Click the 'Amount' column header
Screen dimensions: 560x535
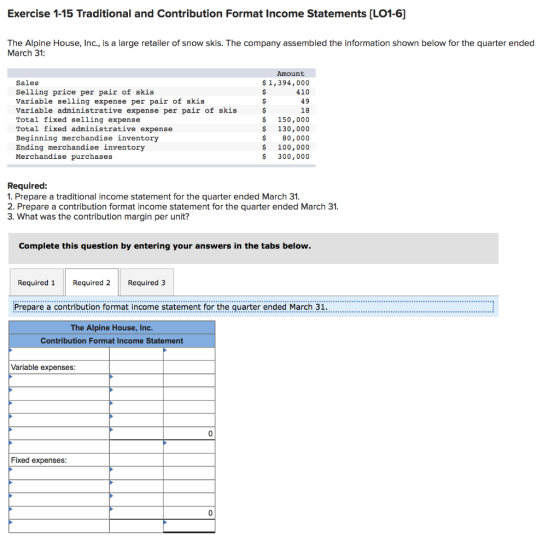(x=291, y=74)
